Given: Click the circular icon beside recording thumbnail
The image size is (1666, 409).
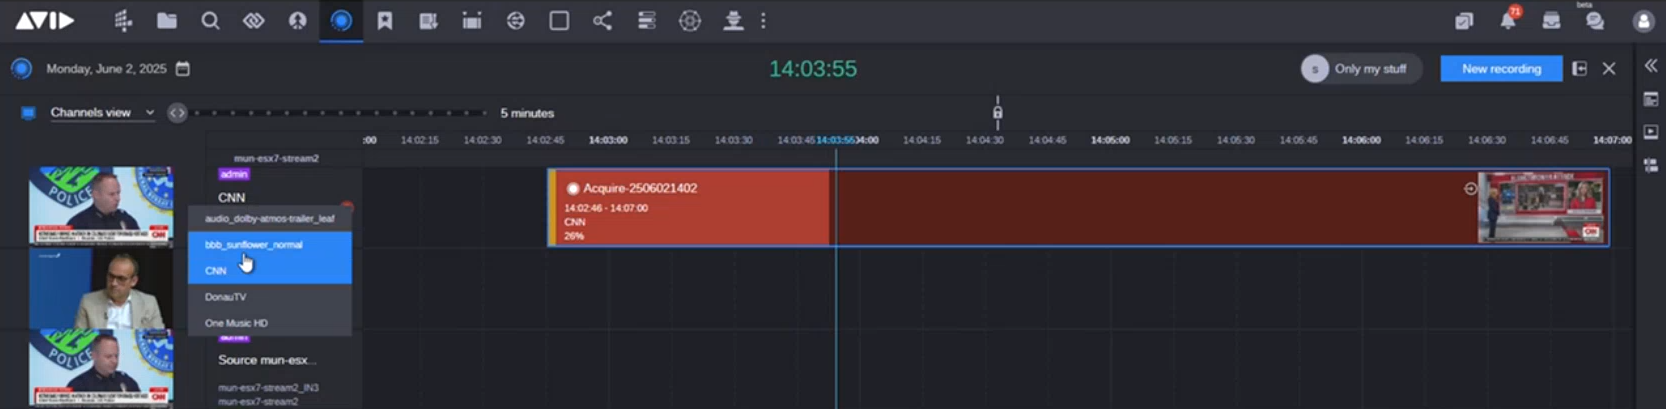Looking at the screenshot, I should 1470,188.
